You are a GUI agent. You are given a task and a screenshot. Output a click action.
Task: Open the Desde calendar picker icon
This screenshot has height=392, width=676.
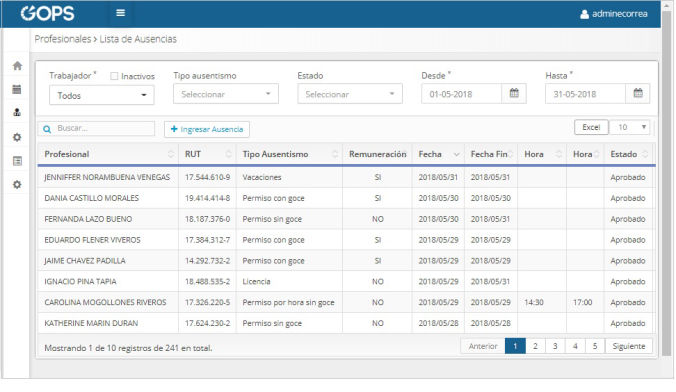coord(514,93)
